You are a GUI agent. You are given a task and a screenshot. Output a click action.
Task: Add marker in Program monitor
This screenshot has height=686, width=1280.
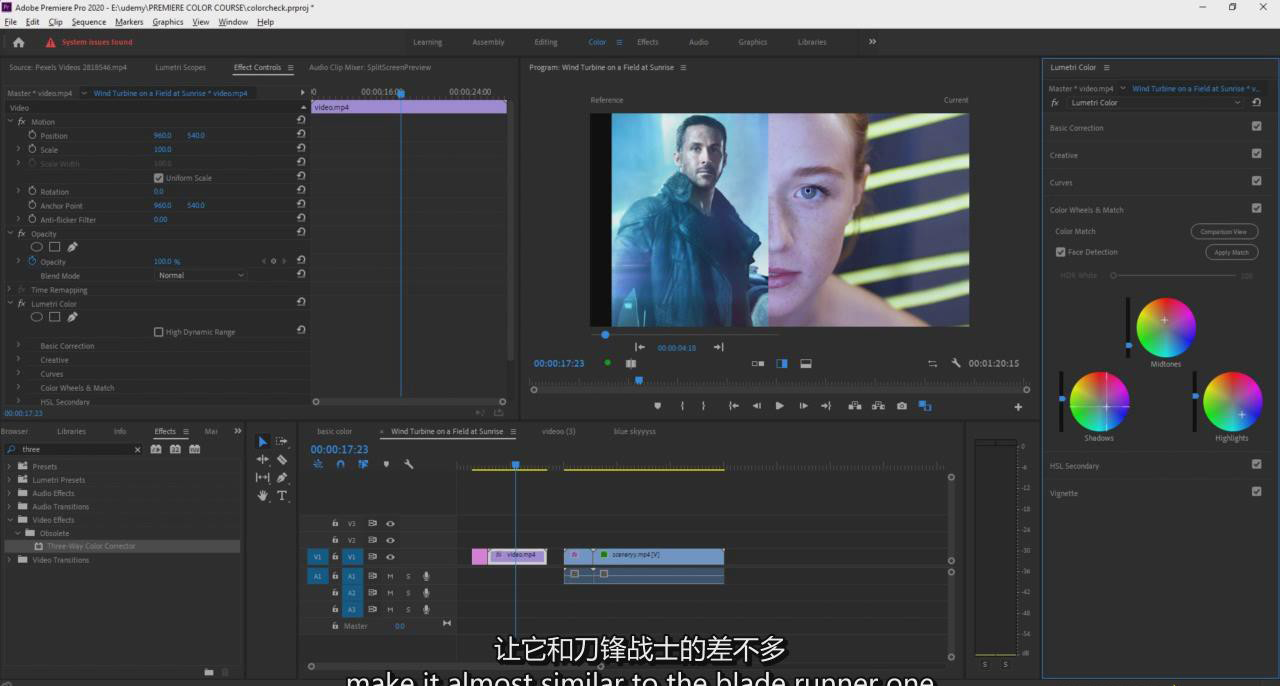tap(657, 406)
